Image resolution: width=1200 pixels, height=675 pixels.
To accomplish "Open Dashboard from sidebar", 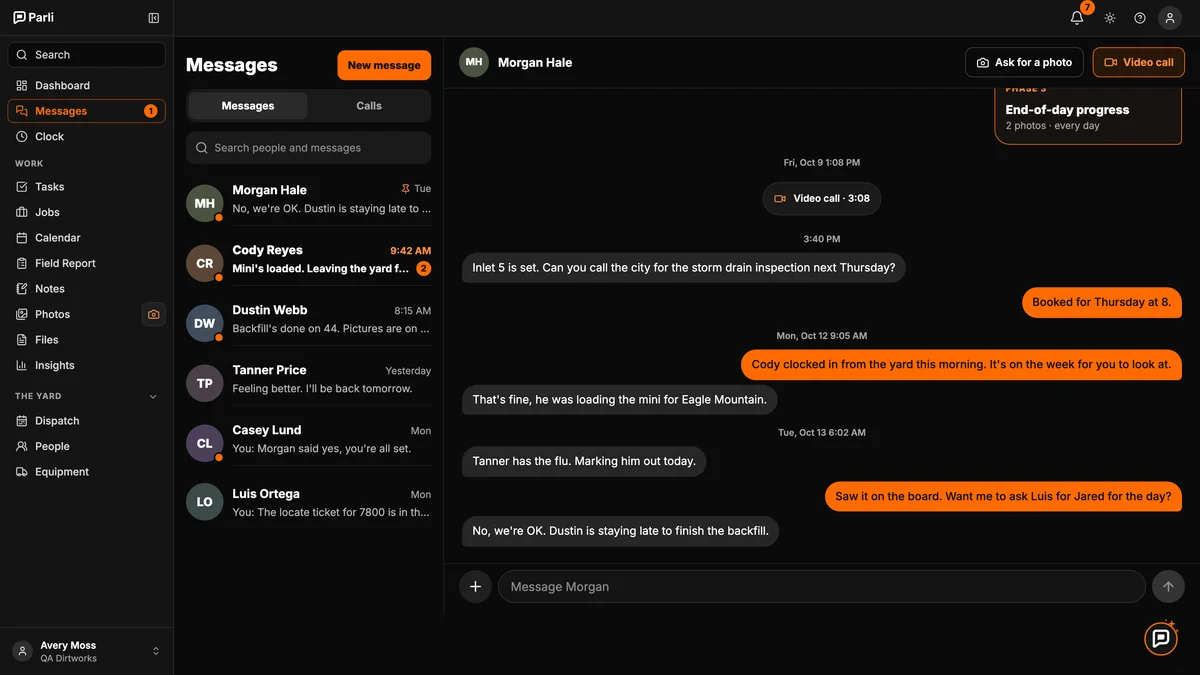I will pyautogui.click(x=87, y=85).
